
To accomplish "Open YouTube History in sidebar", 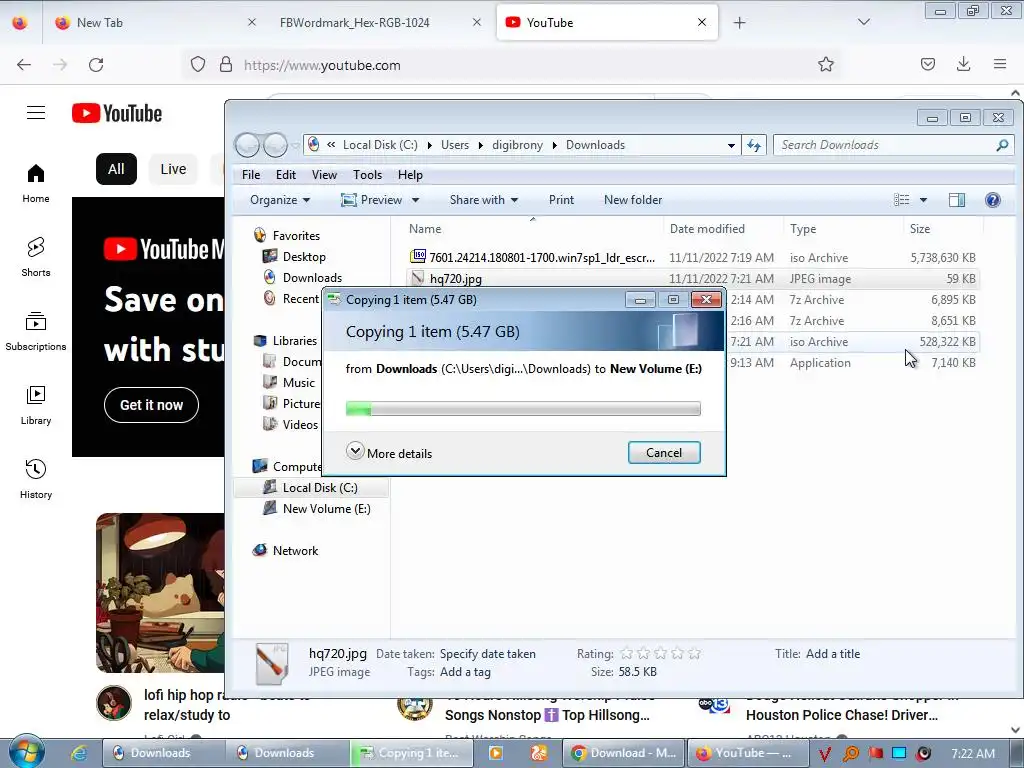I will click(36, 479).
